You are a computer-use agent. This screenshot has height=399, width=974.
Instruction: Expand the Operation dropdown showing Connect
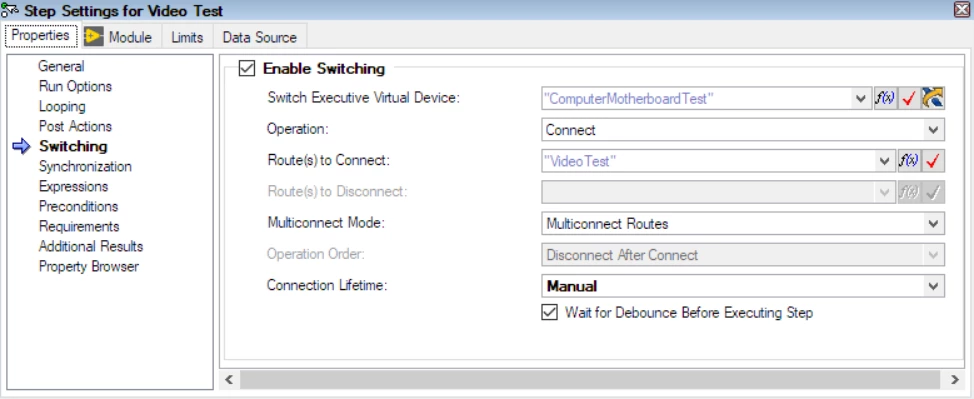pyautogui.click(x=743, y=130)
